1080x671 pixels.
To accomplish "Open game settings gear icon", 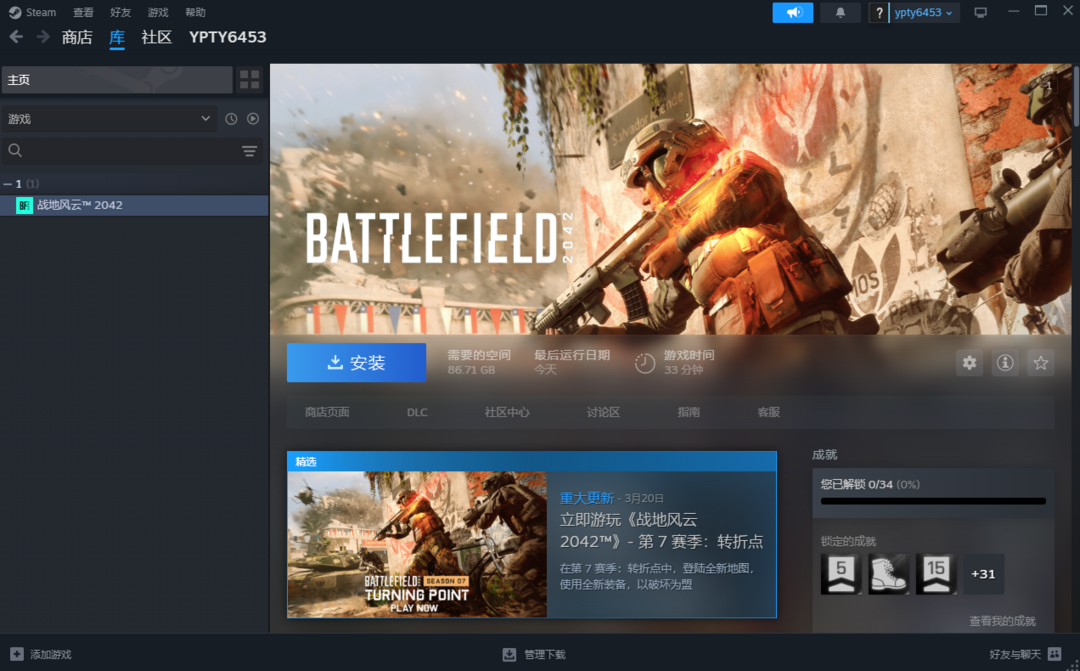I will coord(969,362).
